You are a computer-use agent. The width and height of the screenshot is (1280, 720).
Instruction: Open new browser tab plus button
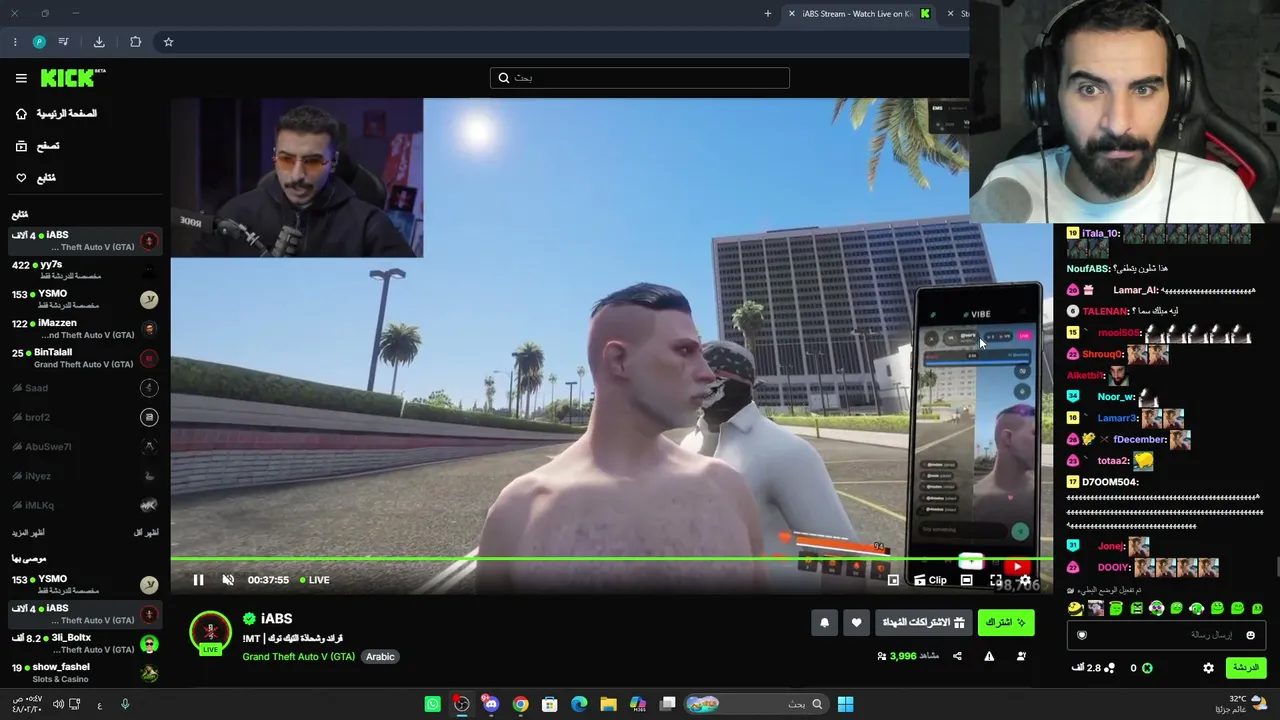coord(768,14)
